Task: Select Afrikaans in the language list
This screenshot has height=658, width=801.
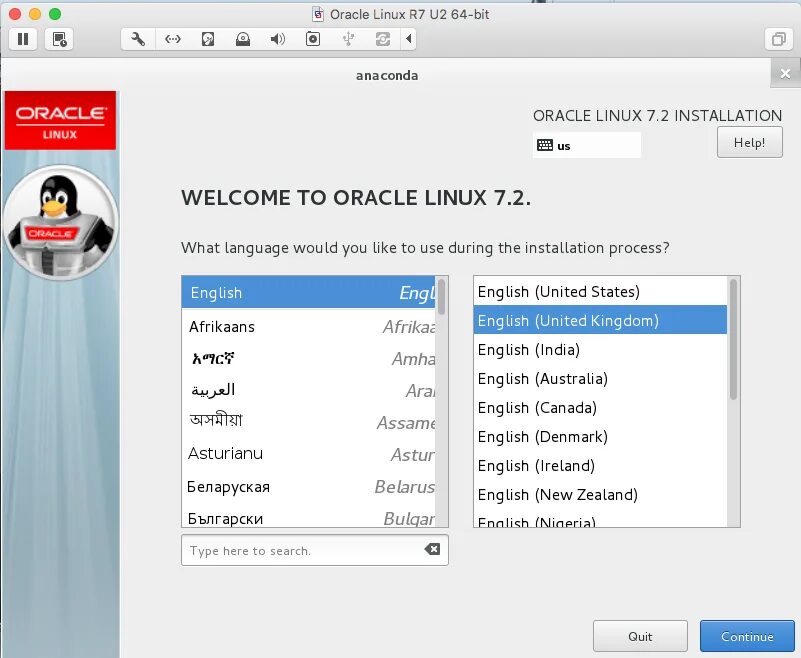Action: [x=309, y=326]
